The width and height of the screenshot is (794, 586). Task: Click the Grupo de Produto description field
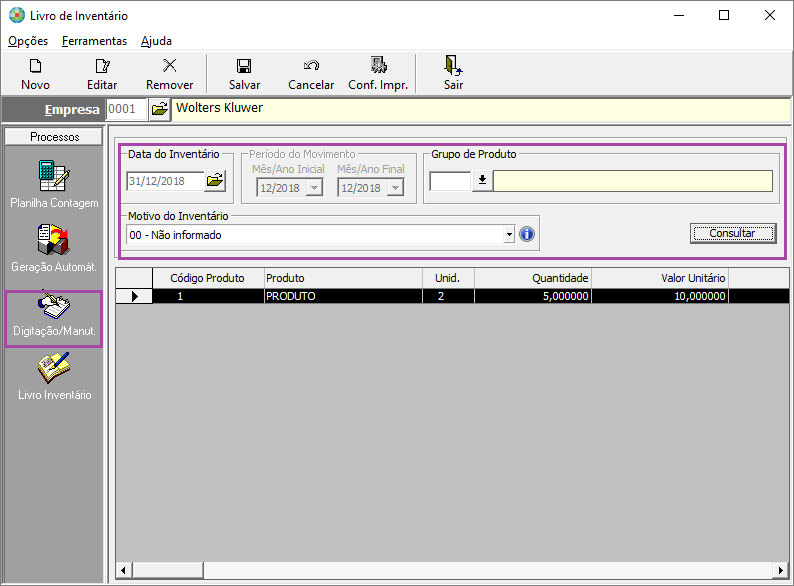[633, 181]
